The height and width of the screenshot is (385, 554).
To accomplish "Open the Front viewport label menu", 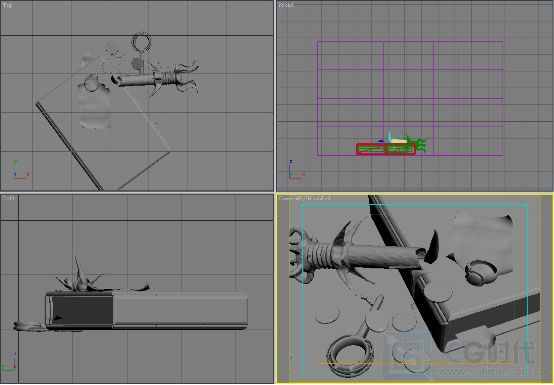I will pos(286,5).
